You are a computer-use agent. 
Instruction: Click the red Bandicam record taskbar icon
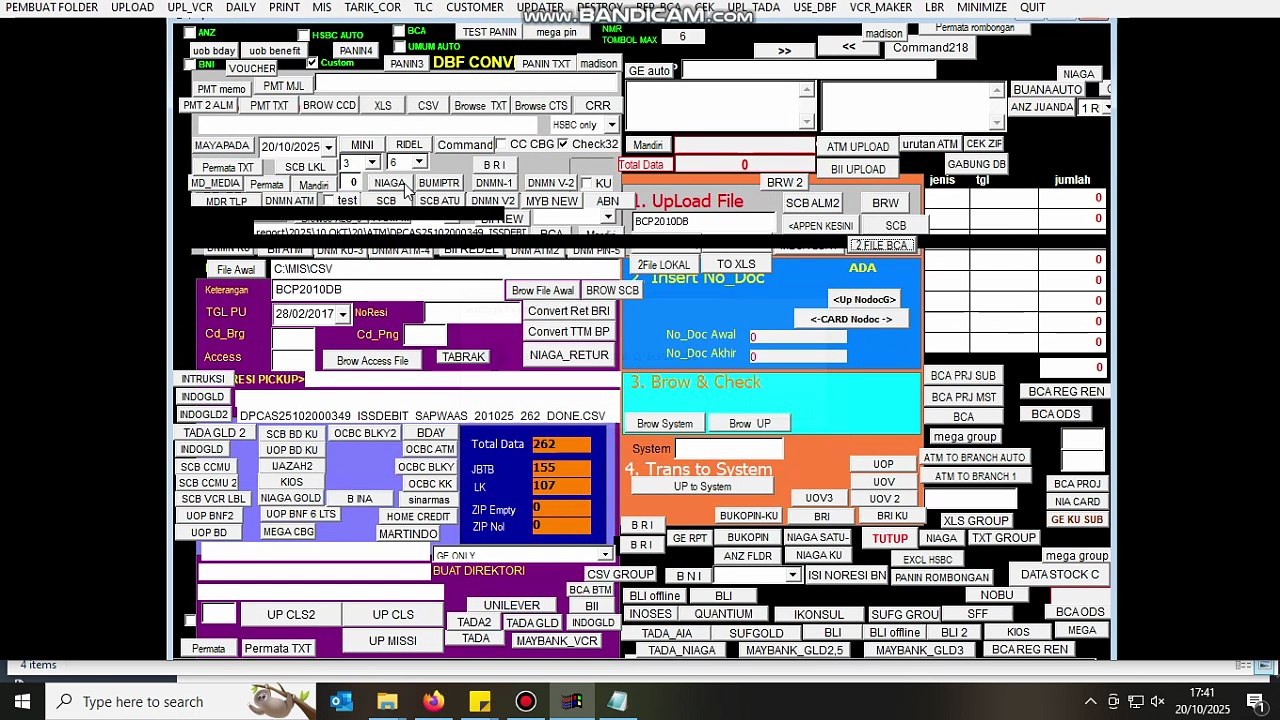point(525,701)
